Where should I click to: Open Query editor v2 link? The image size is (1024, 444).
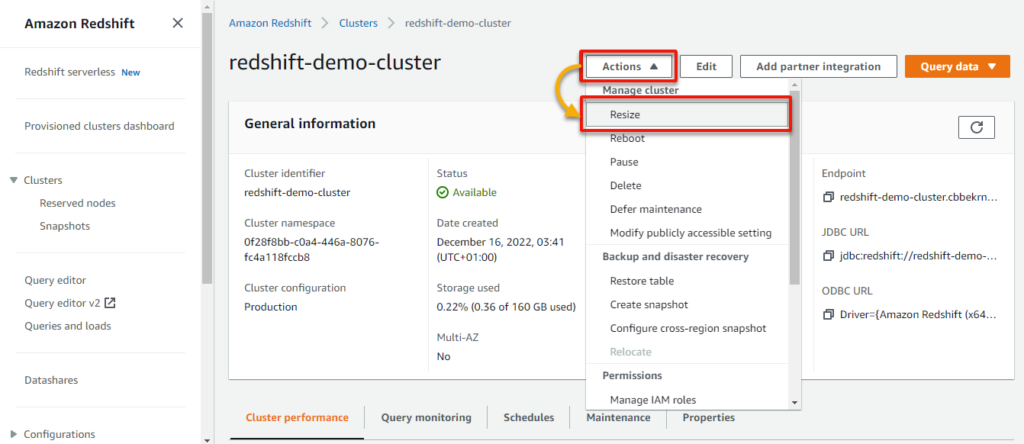(63, 303)
